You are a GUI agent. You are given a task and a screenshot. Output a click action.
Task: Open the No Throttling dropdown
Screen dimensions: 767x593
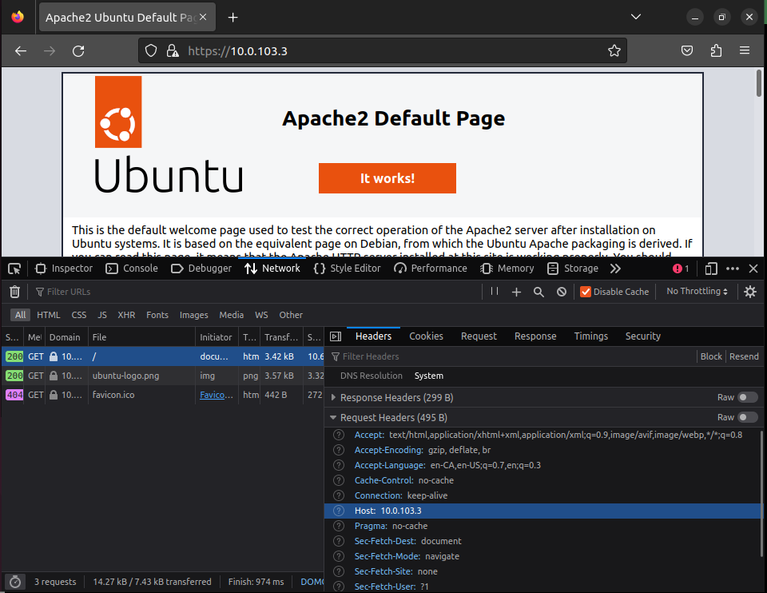click(698, 292)
